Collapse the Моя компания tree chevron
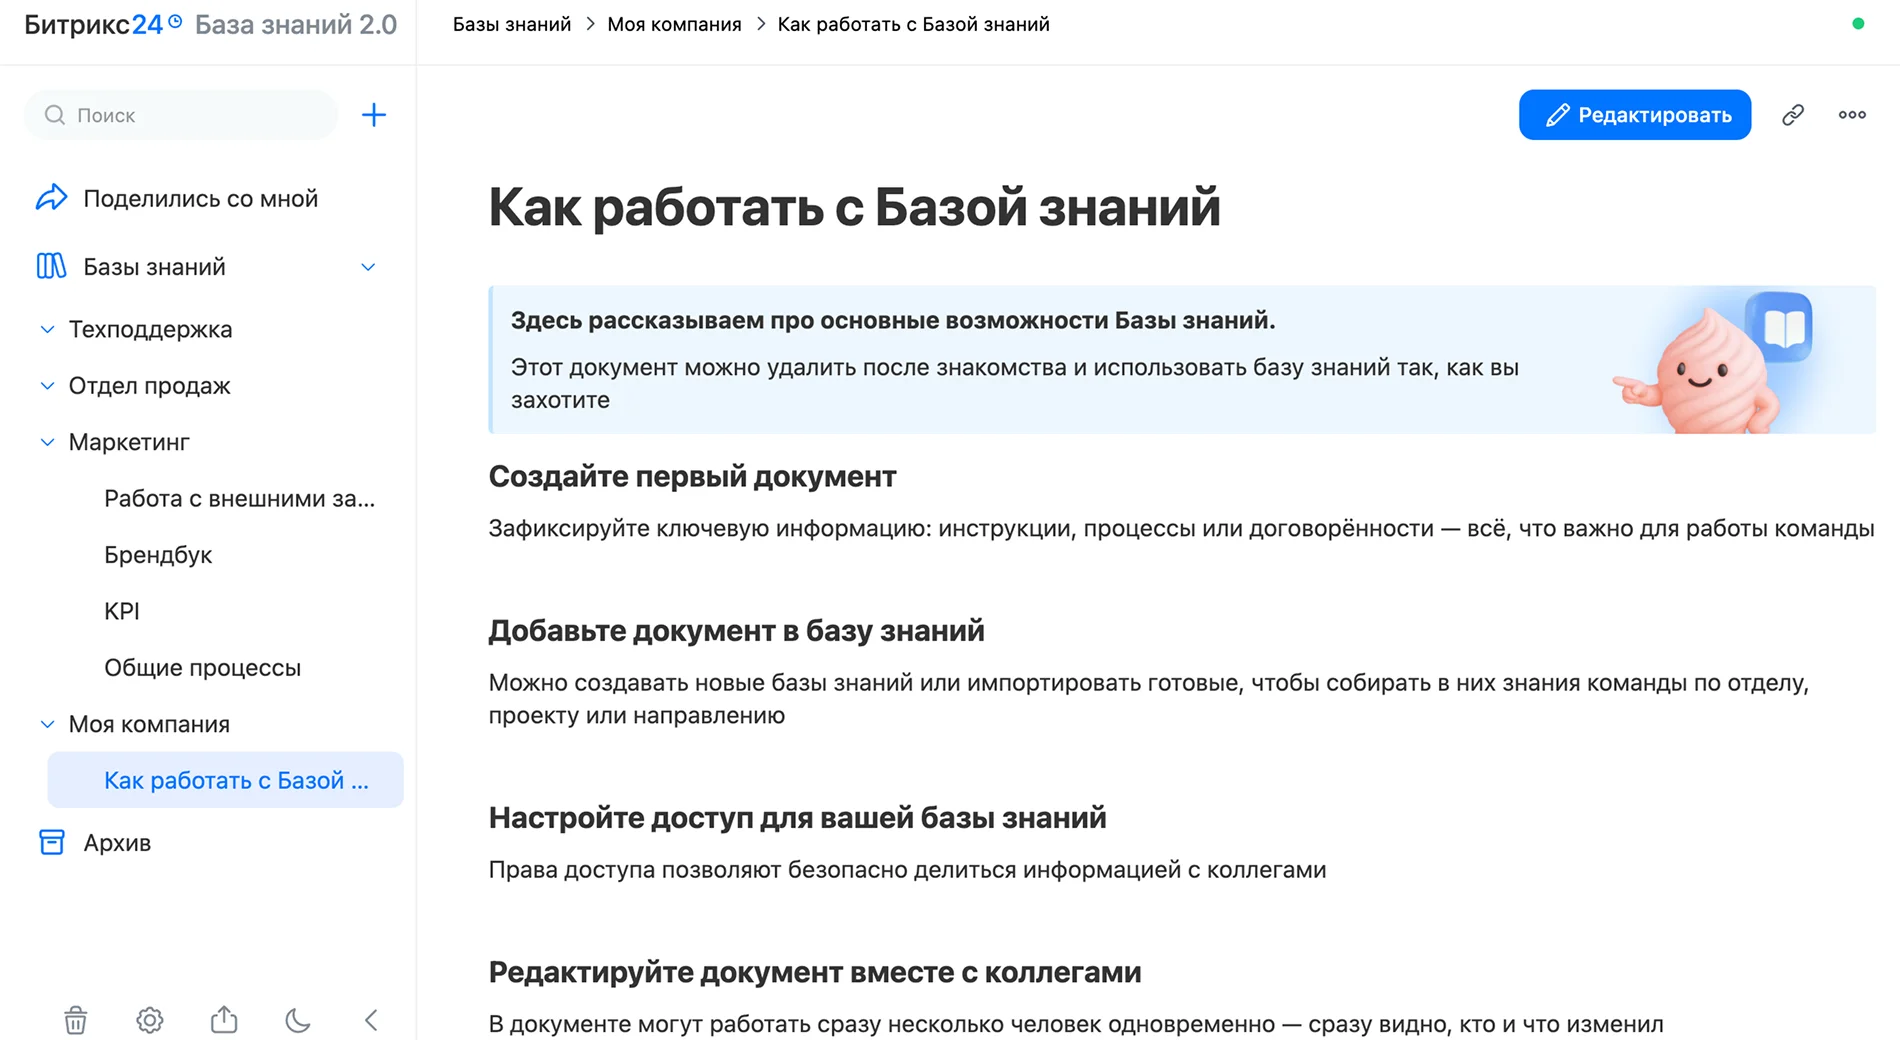 point(47,724)
